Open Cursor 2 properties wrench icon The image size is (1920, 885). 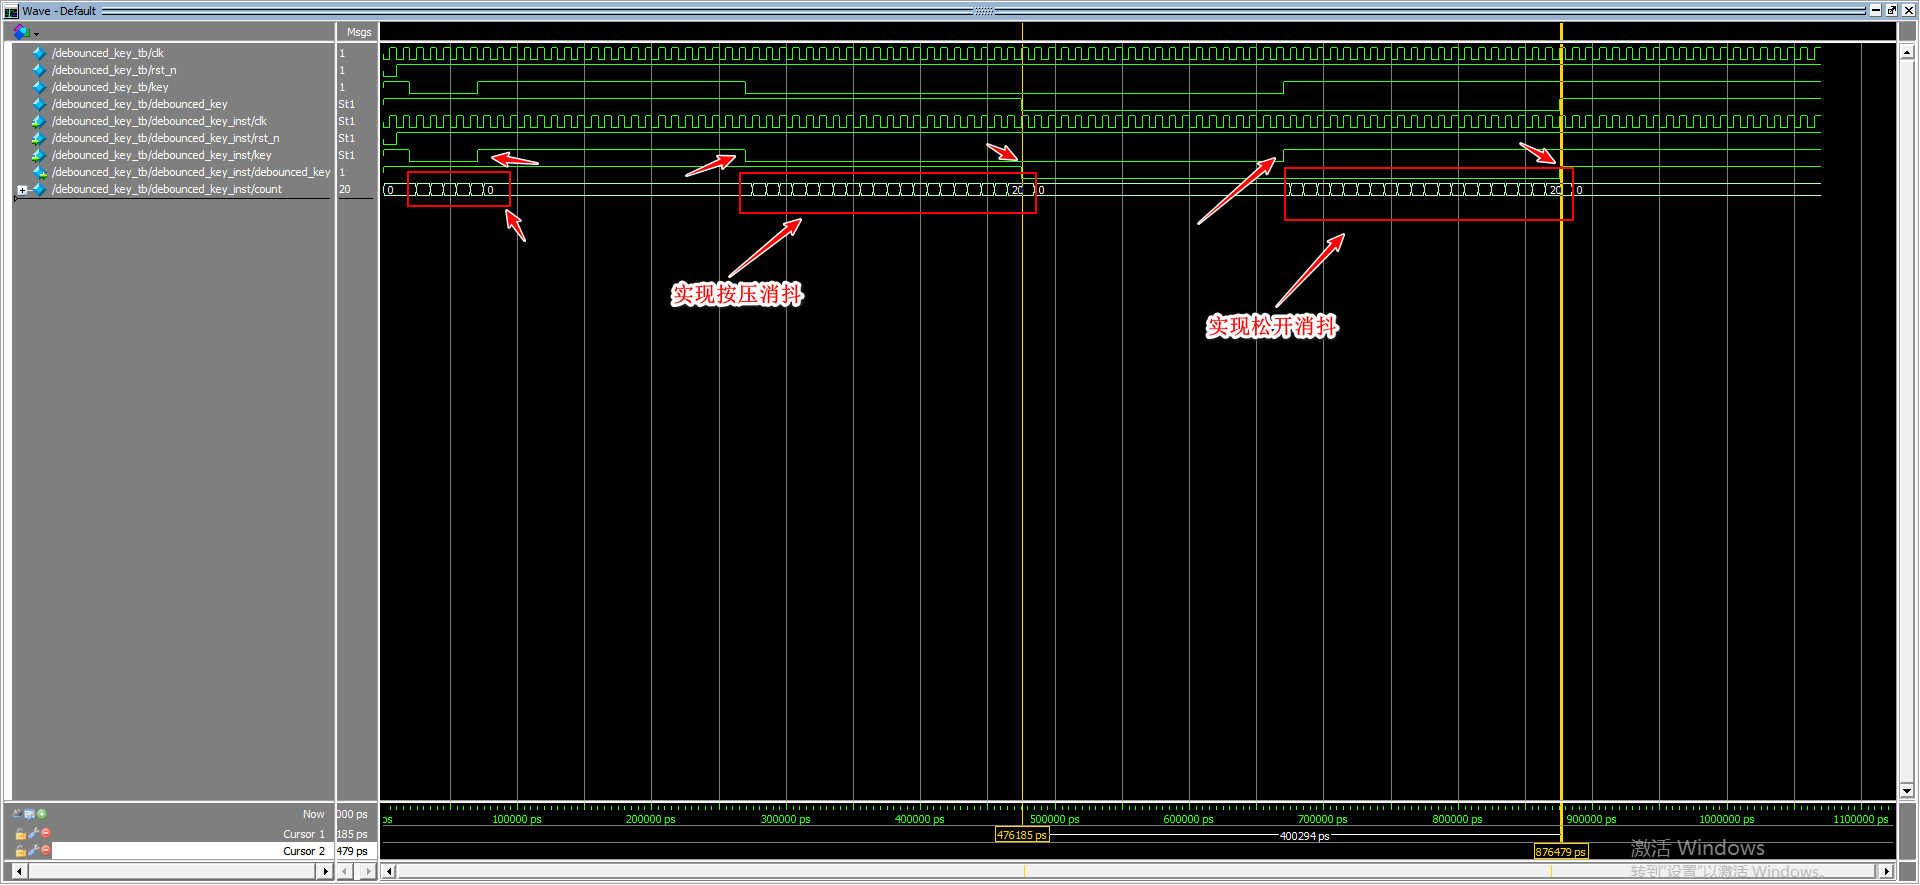33,851
